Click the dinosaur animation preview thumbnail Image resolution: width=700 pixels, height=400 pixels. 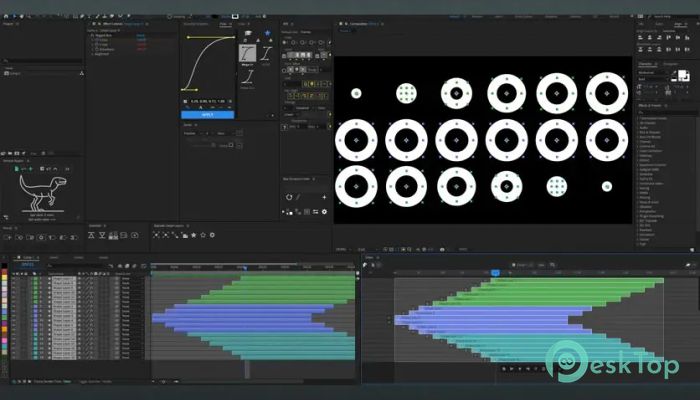click(x=42, y=193)
